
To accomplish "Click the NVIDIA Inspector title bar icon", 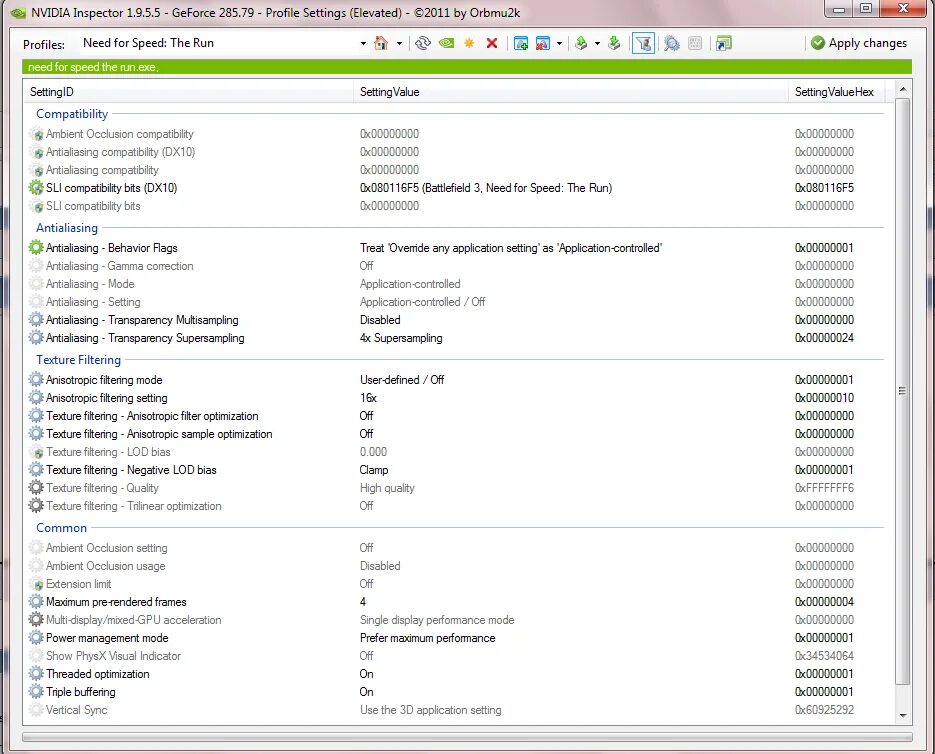I will [18, 12].
